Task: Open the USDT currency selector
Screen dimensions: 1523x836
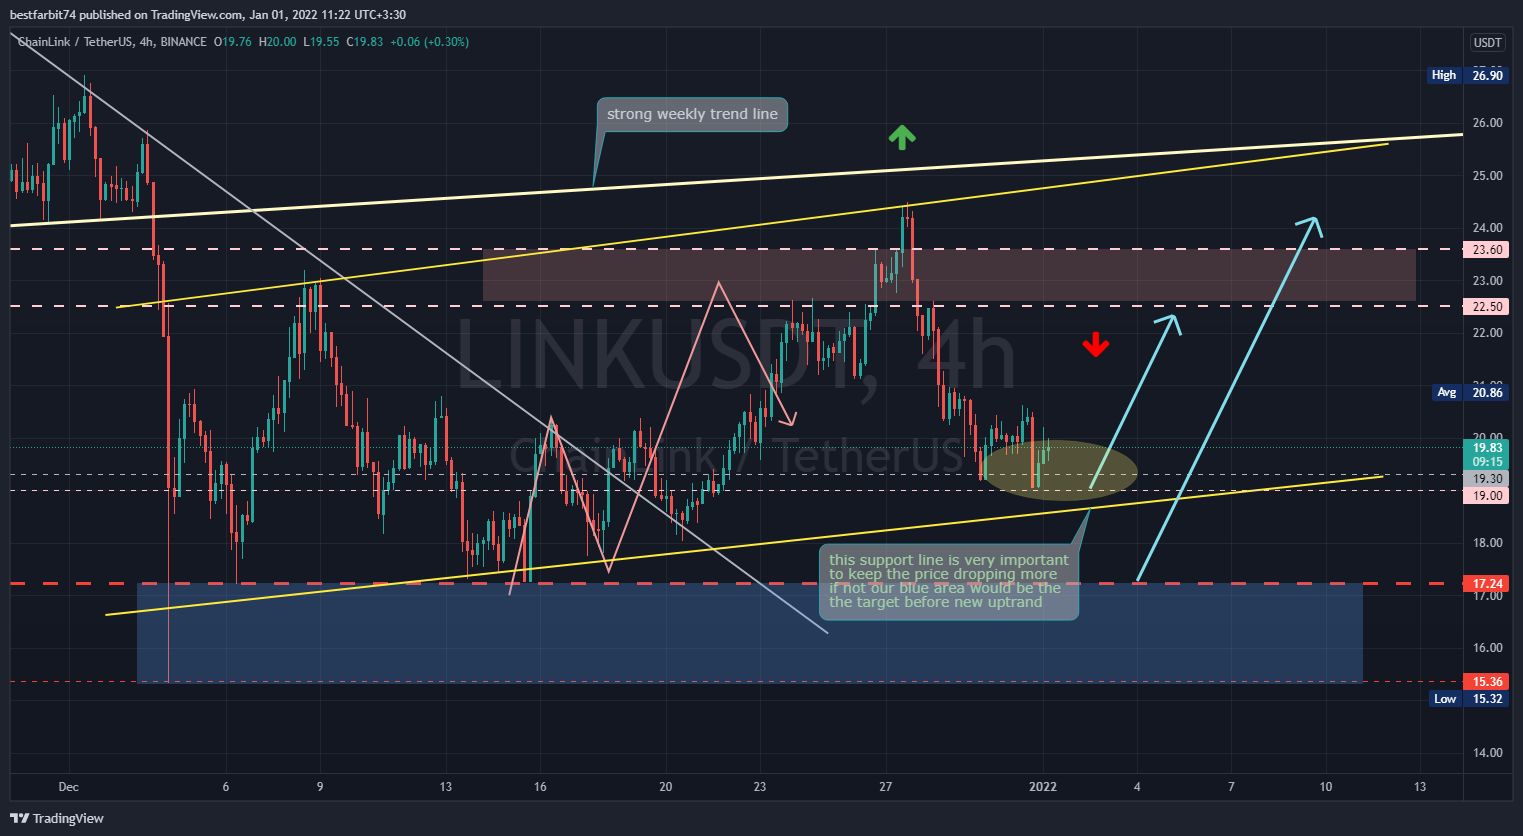Action: pos(1487,42)
